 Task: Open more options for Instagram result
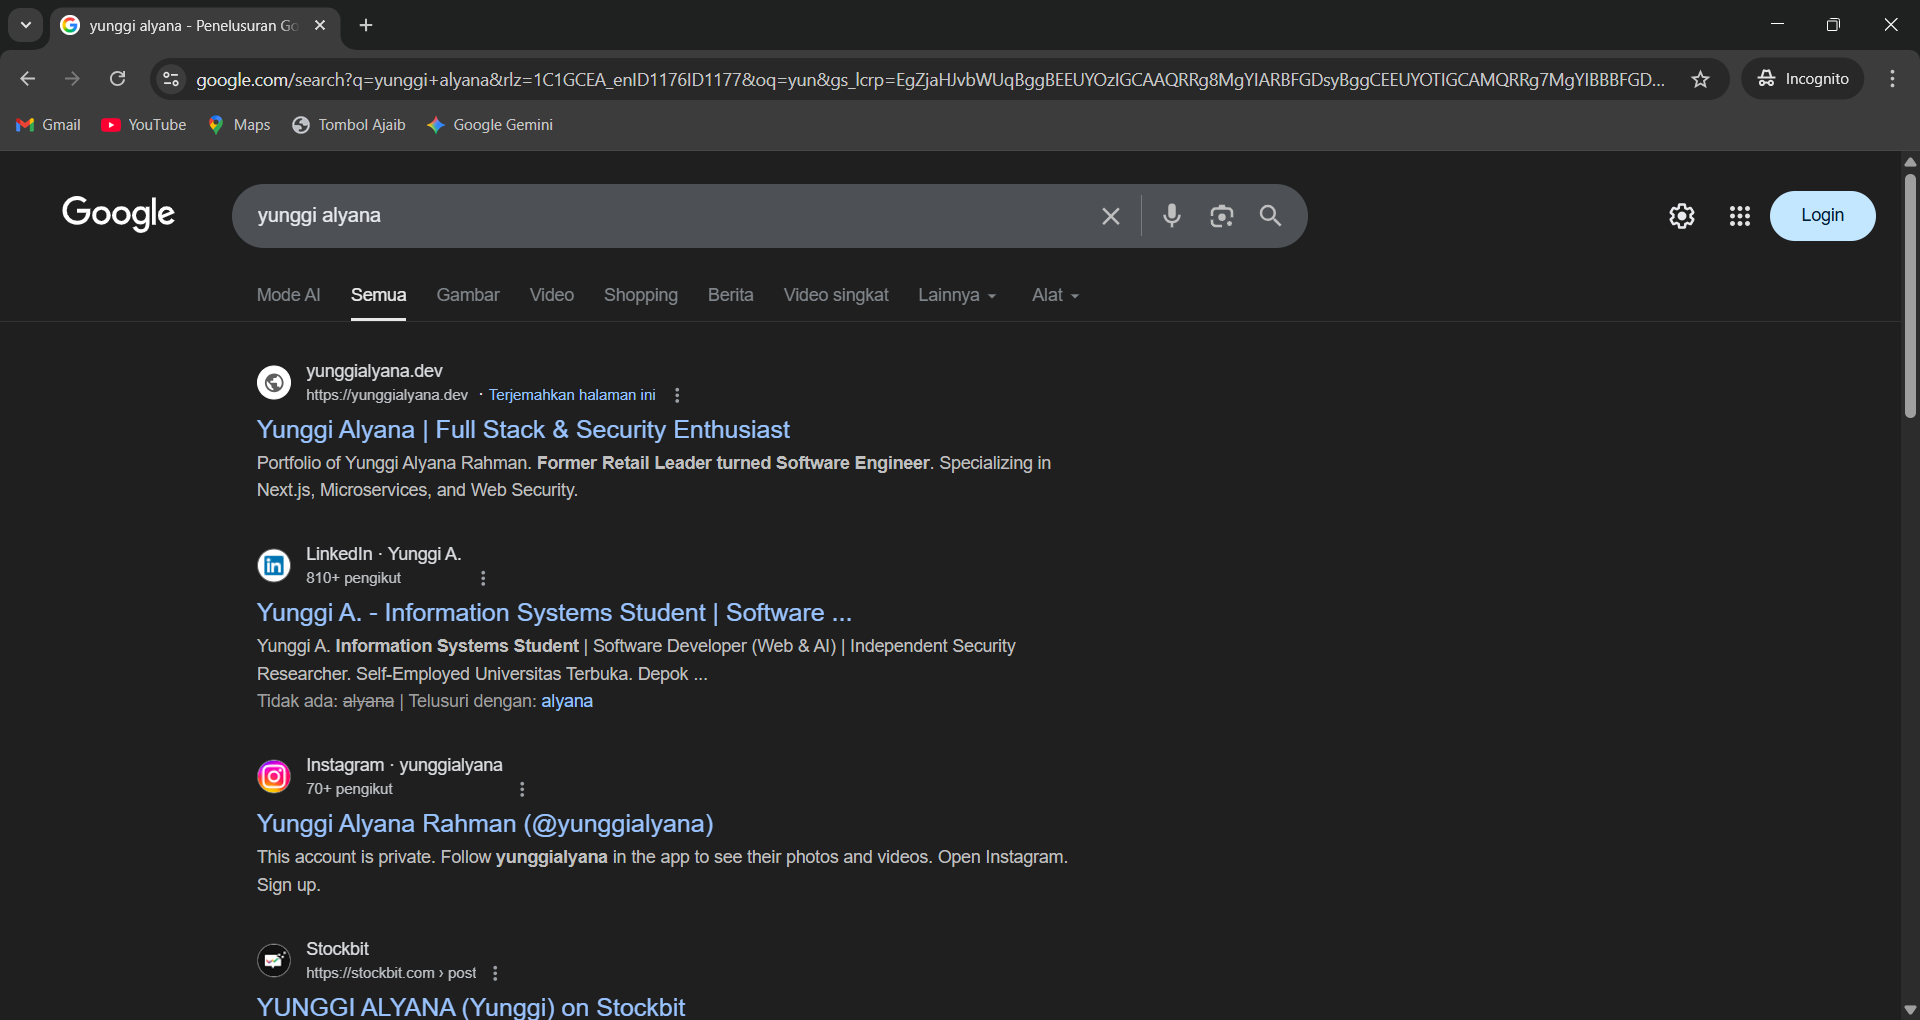tap(522, 789)
